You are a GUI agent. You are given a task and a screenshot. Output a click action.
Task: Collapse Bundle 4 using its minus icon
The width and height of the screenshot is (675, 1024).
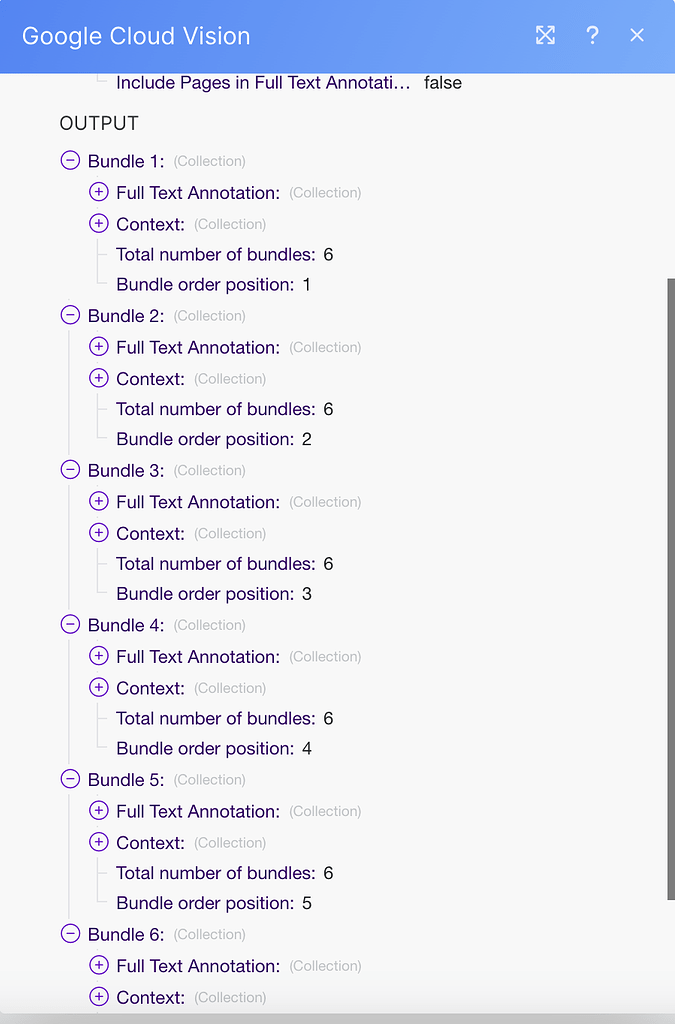click(69, 624)
